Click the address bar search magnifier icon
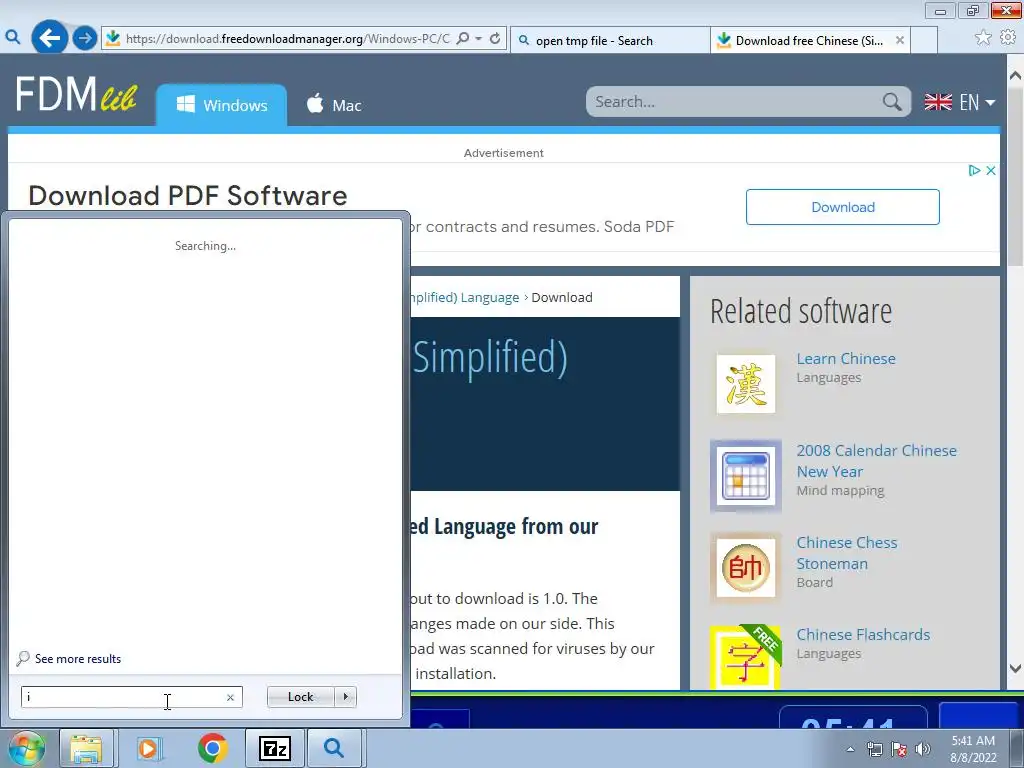The image size is (1024, 768). (463, 39)
